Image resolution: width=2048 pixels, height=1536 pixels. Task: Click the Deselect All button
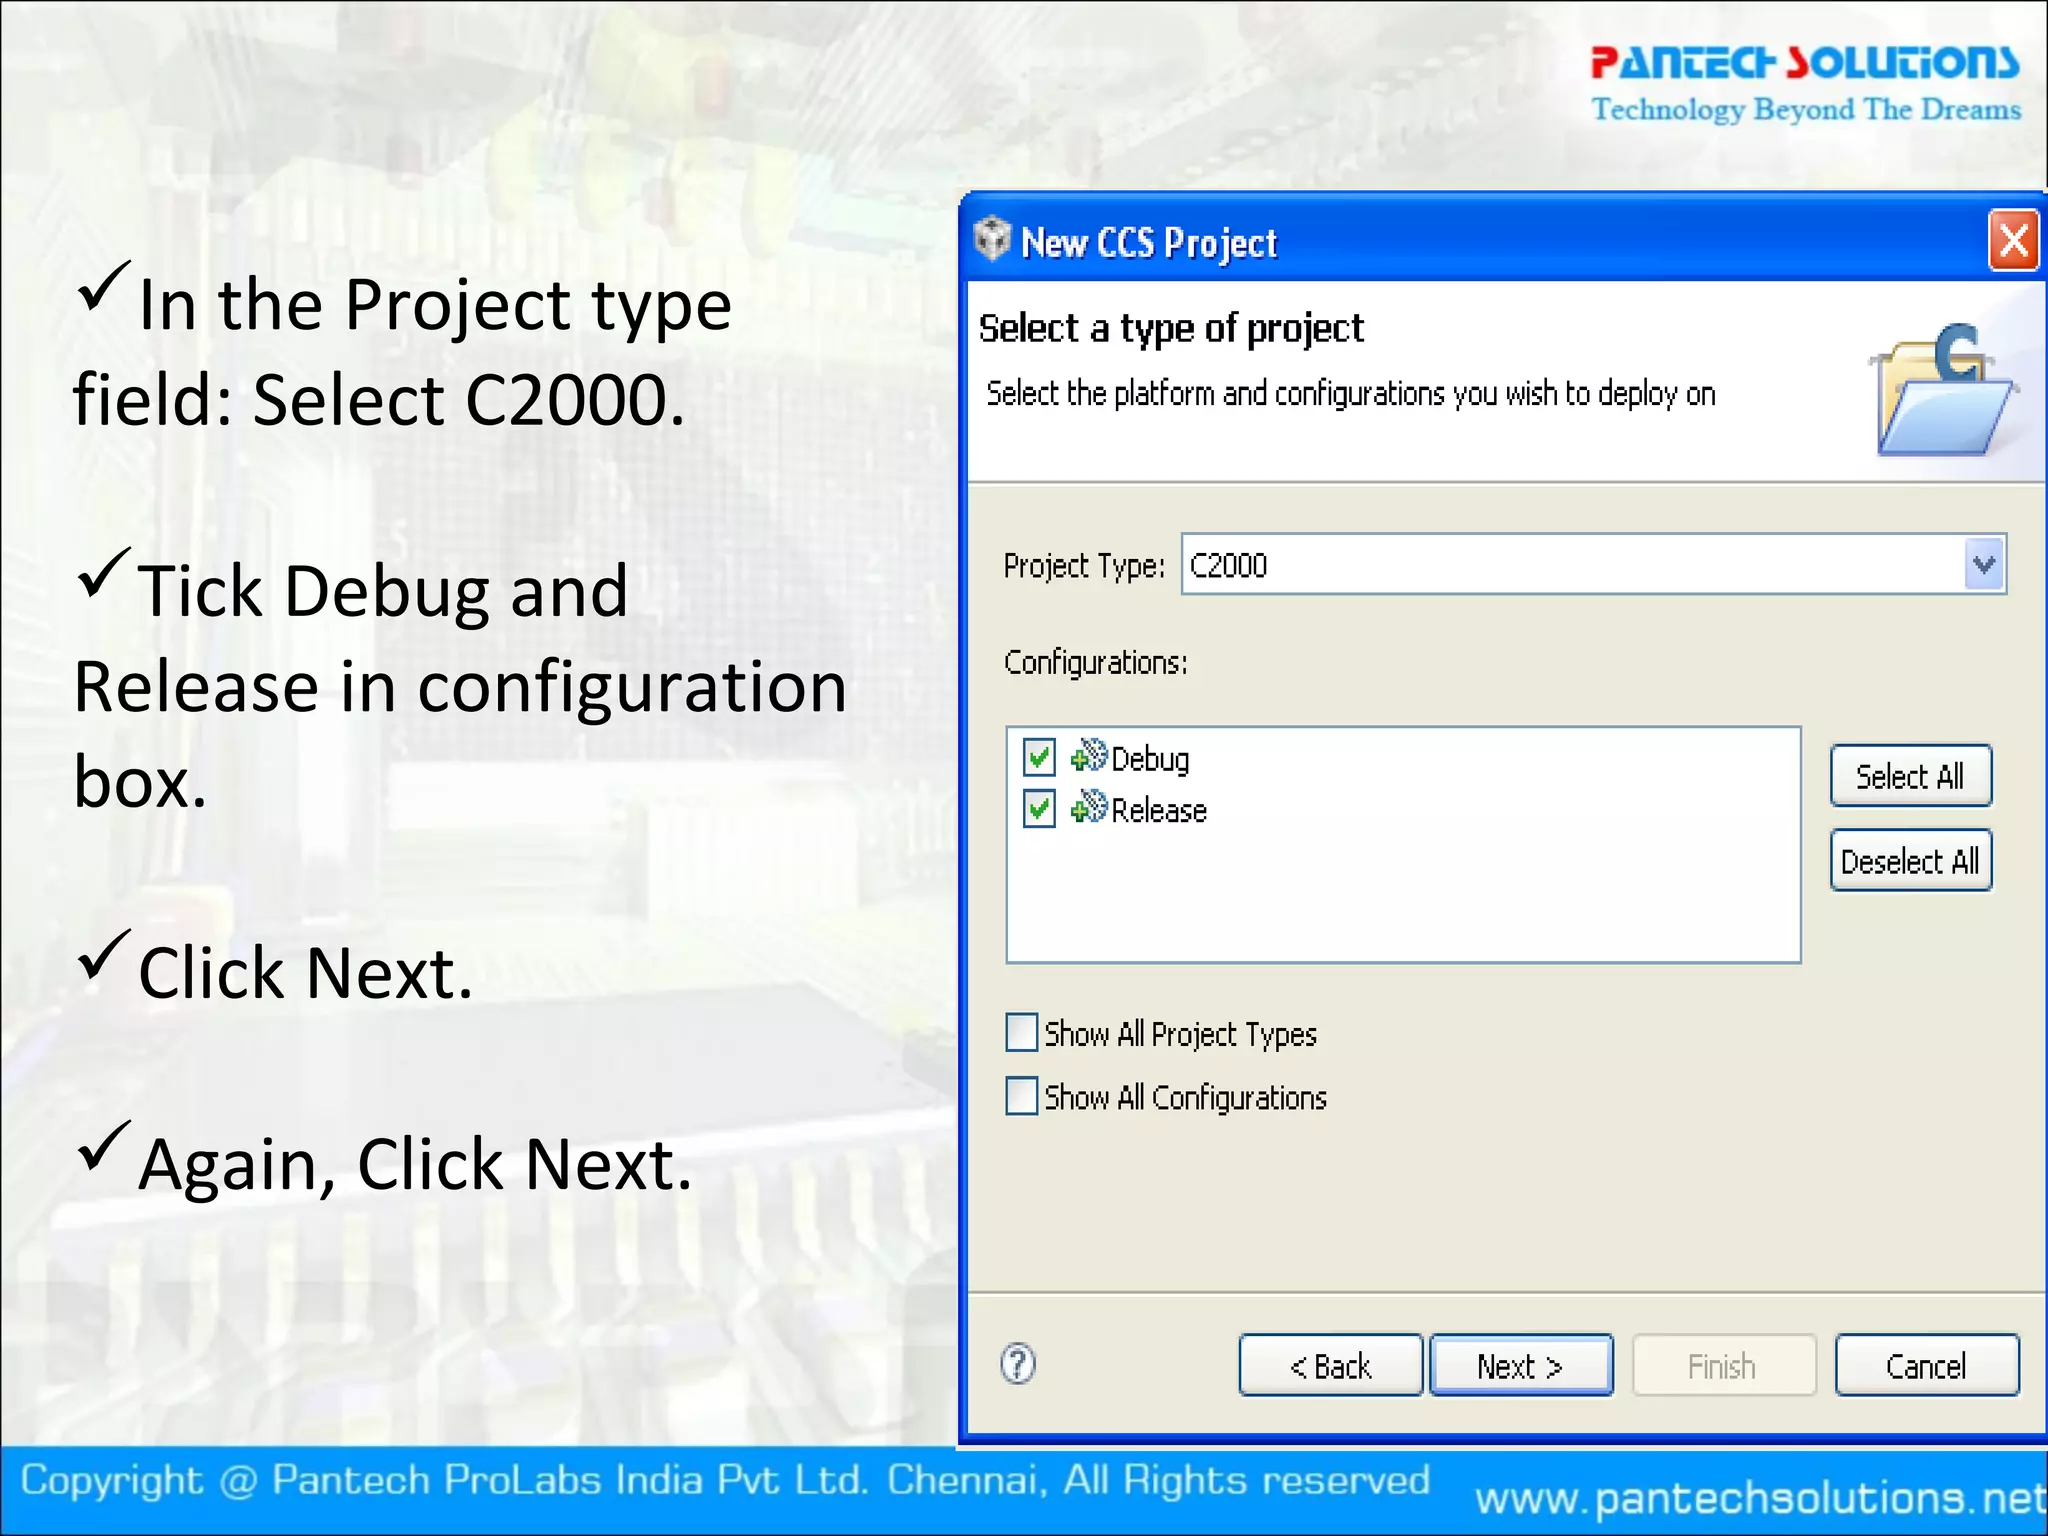pos(1910,861)
